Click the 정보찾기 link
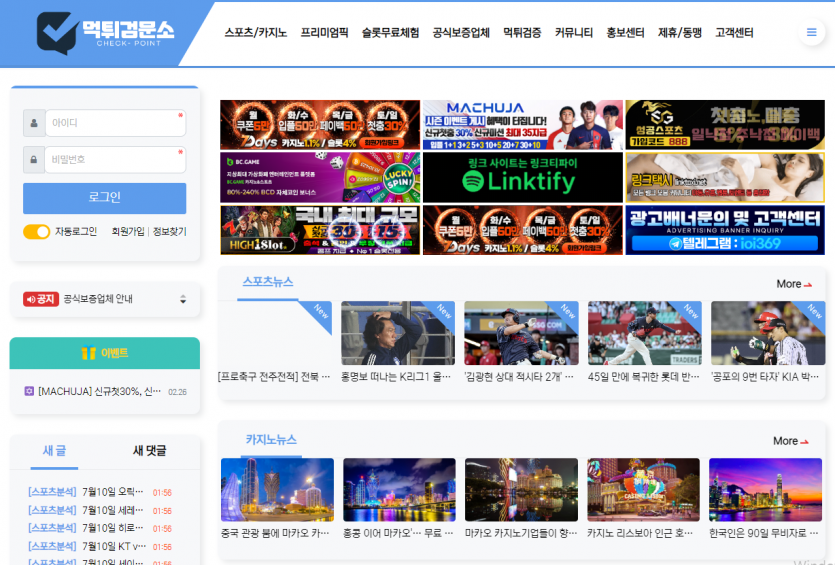The height and width of the screenshot is (565, 835). 169,232
